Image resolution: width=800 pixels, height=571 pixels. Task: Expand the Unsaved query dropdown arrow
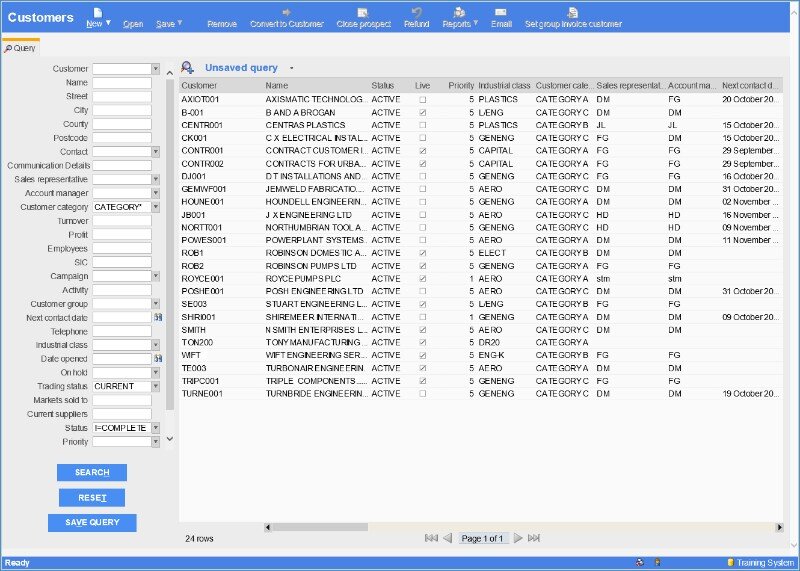[x=291, y=68]
